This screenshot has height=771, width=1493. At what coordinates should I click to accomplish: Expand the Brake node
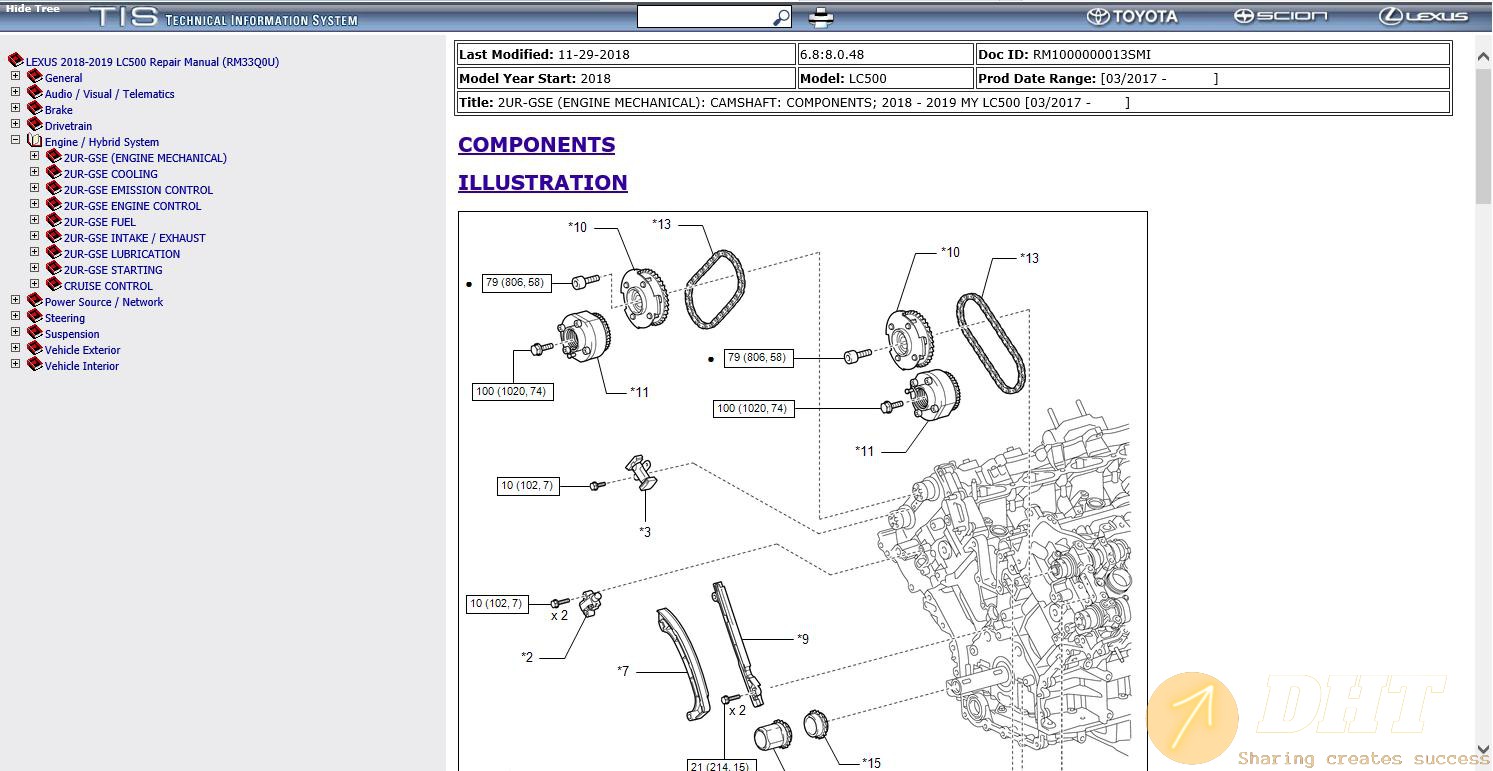pyautogui.click(x=15, y=108)
